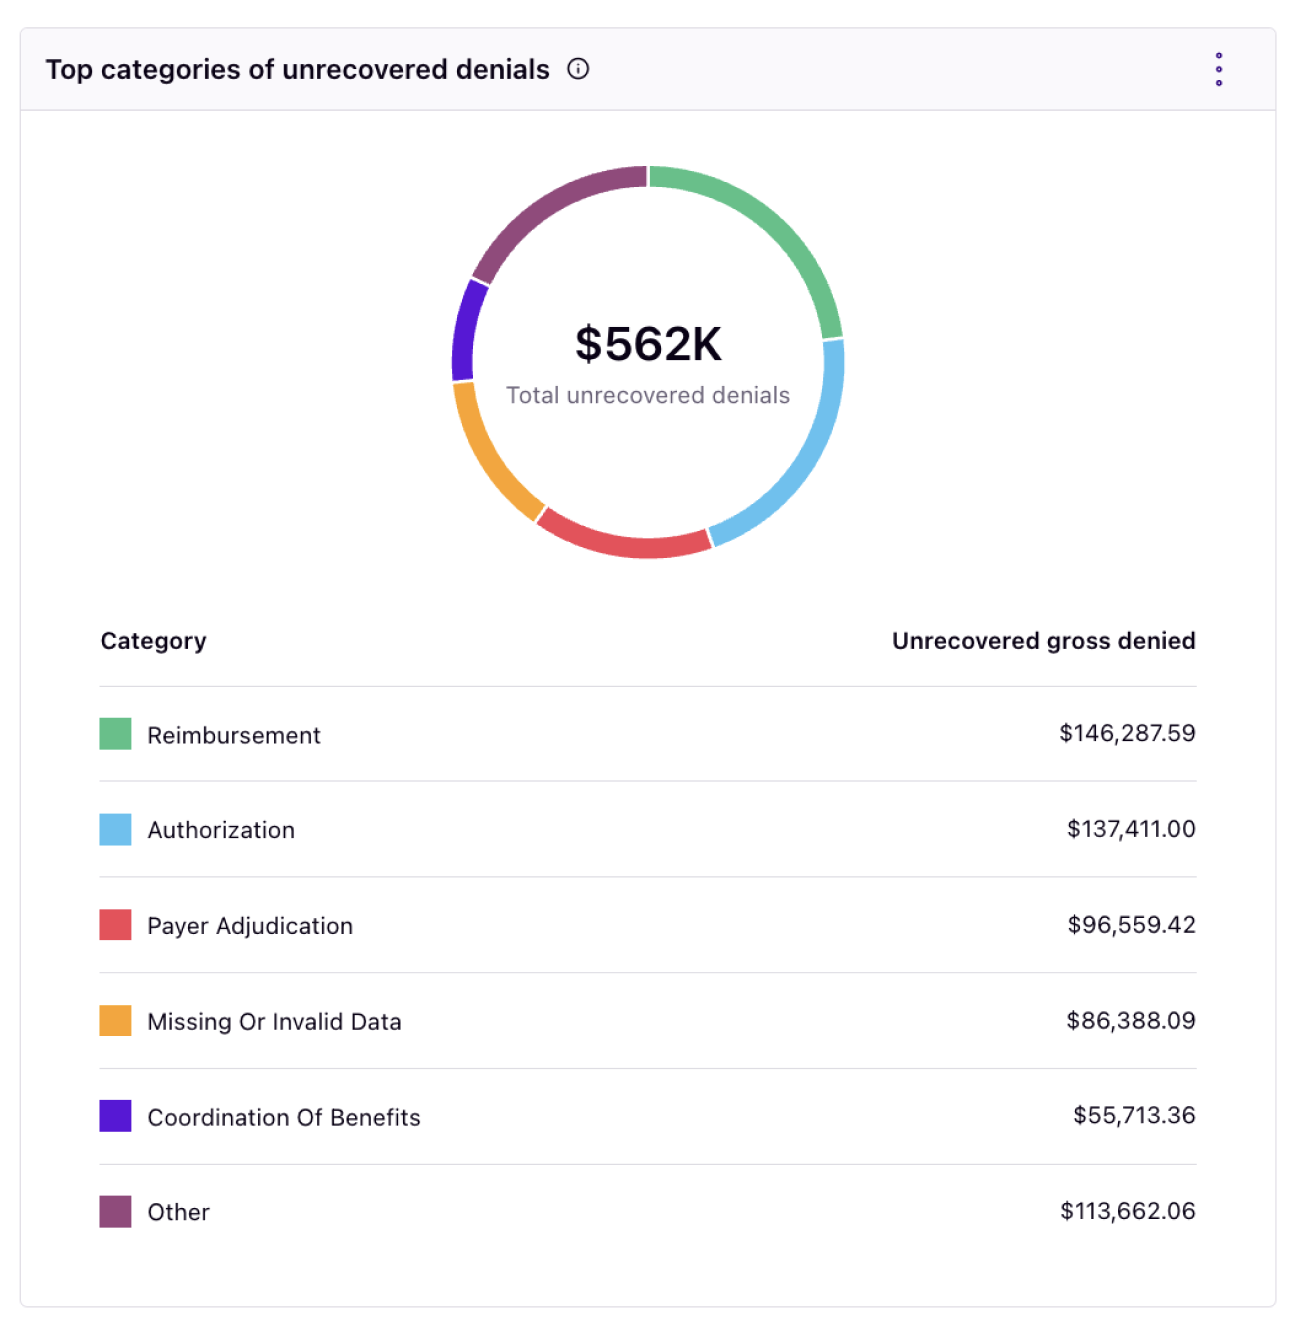Click the $562K total in the donut center
The image size is (1298, 1324).
coord(648,344)
